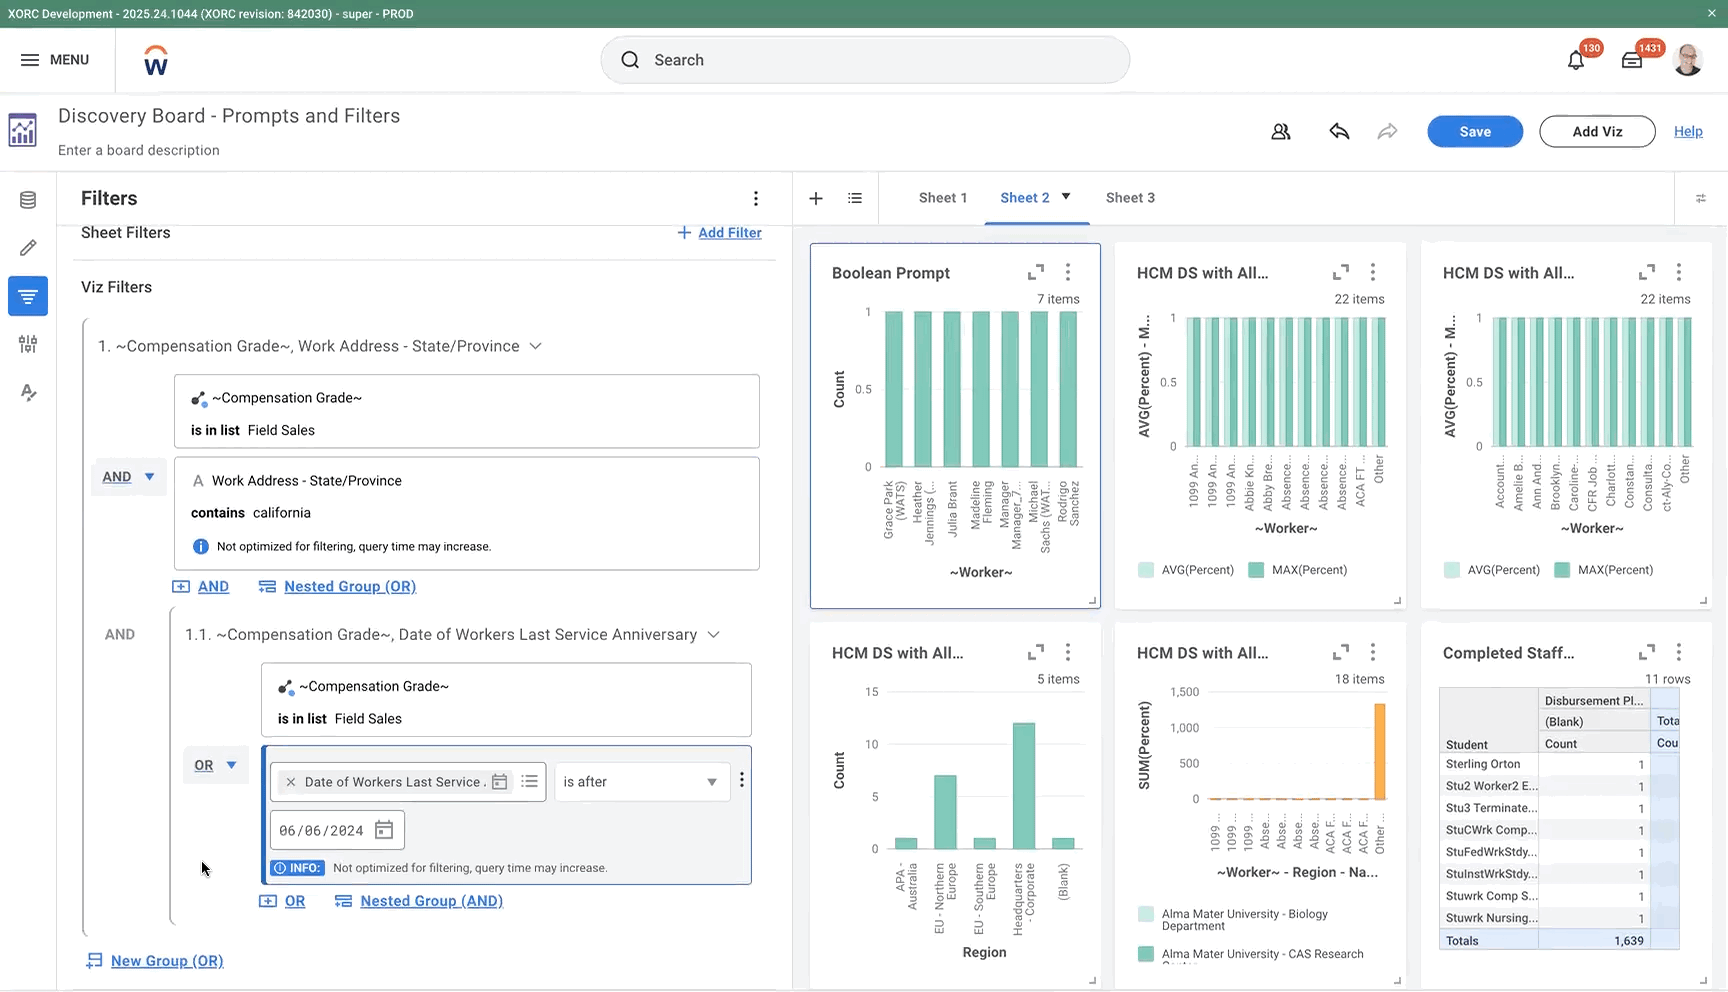The image size is (1728, 992).
Task: Select the pencil edit sidebar icon
Action: (x=28, y=248)
